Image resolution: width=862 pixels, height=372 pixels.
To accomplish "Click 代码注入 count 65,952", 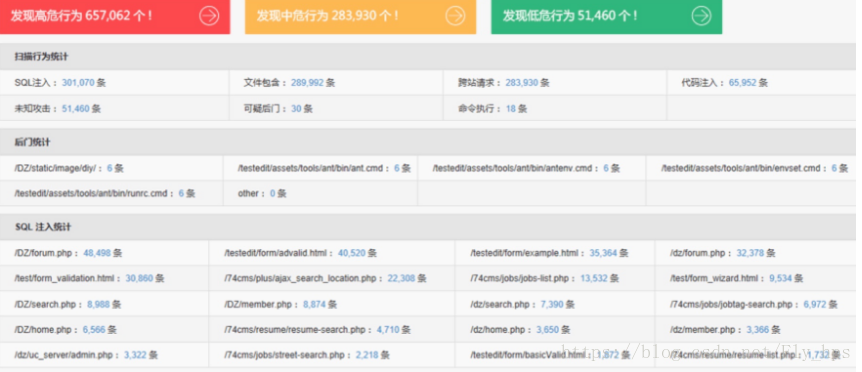I will pyautogui.click(x=742, y=83).
